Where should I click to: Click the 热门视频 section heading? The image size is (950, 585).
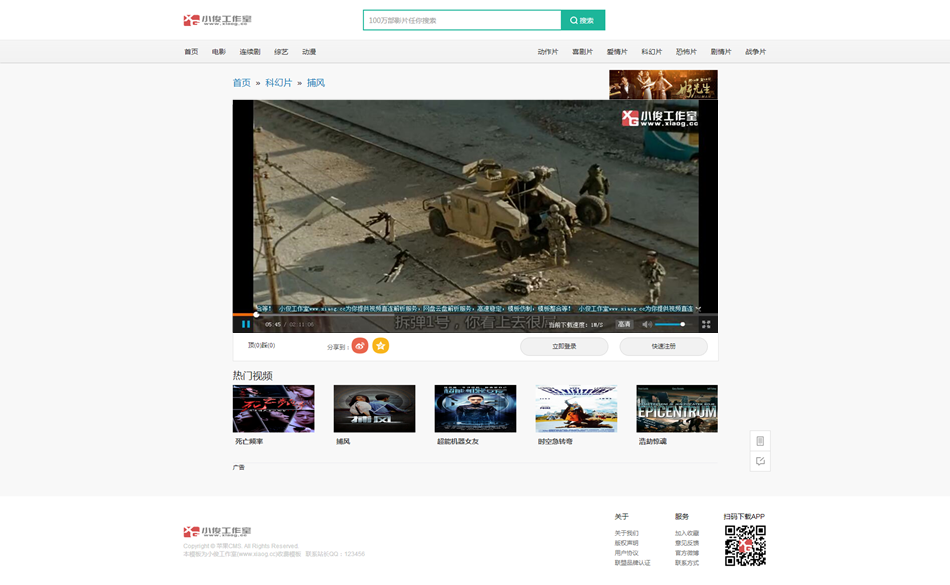click(253, 375)
